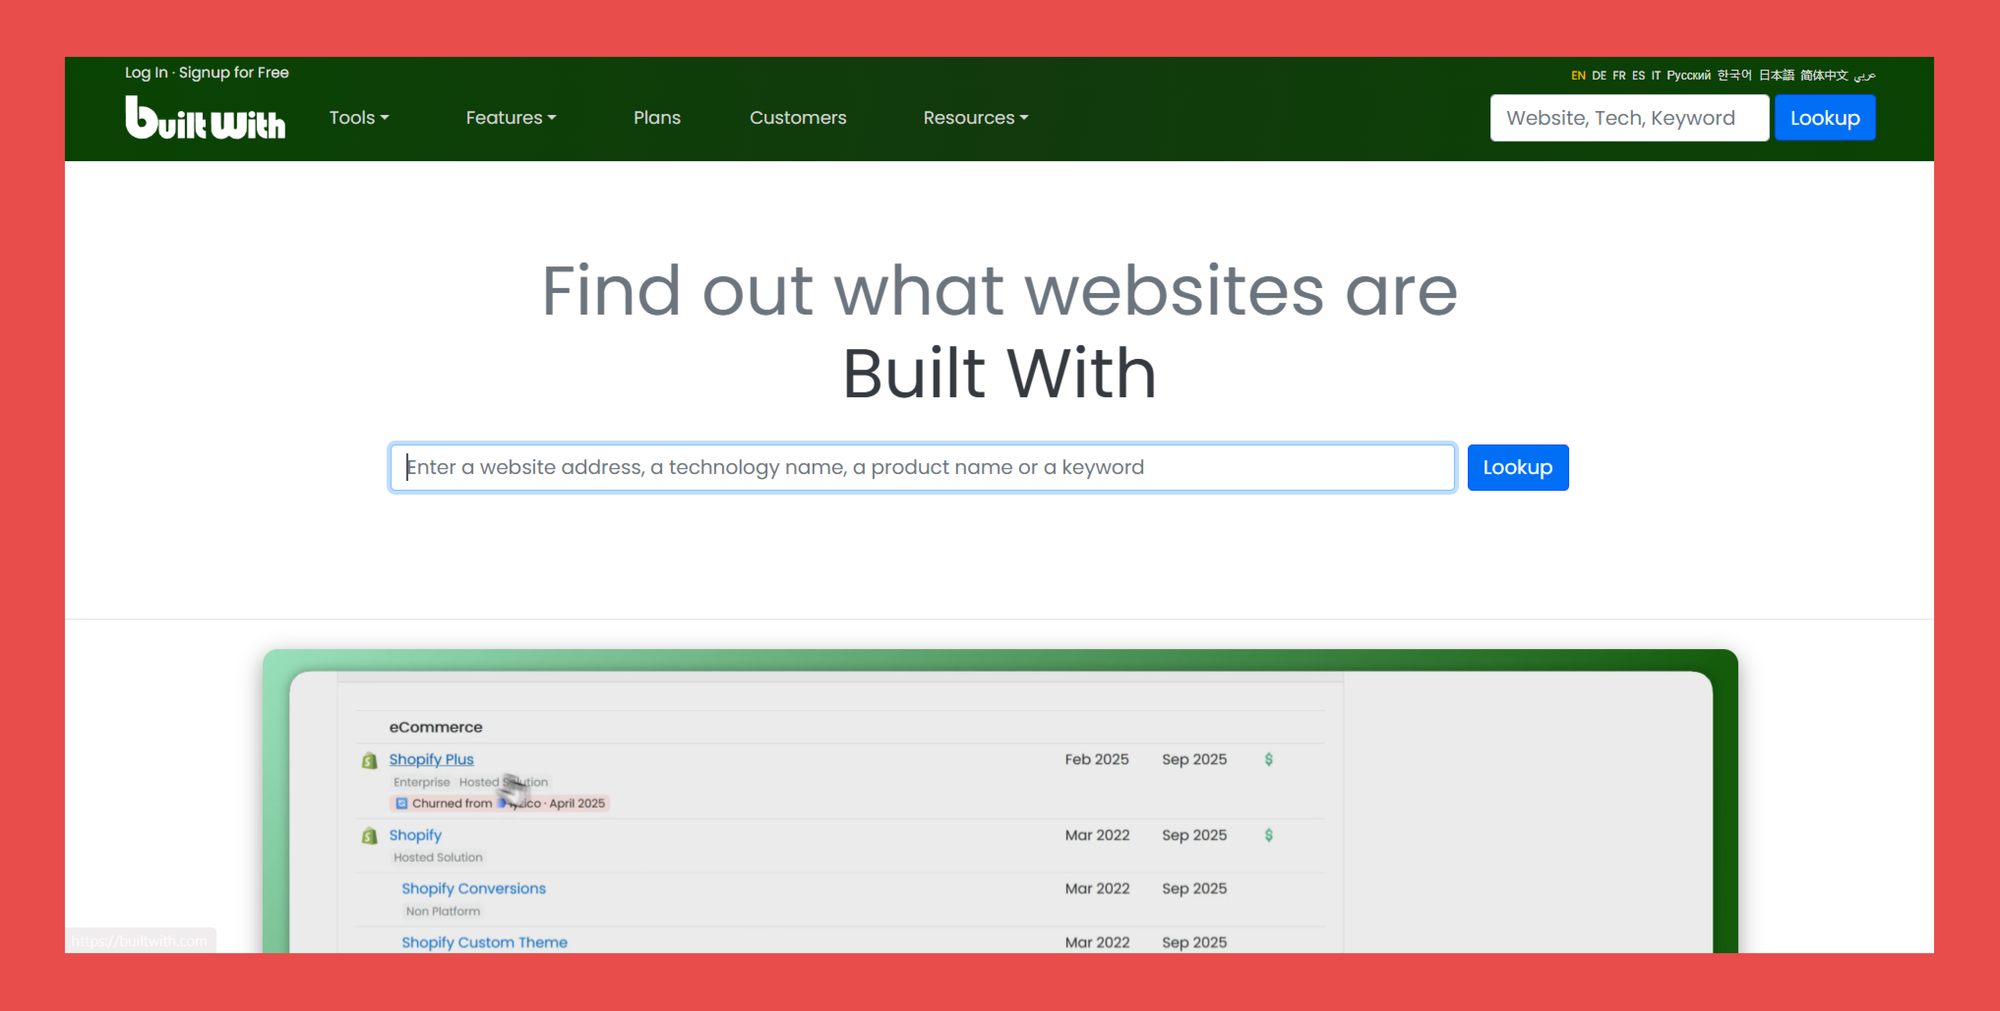The height and width of the screenshot is (1011, 2000).
Task: Click the dollar icon on the Shopify row
Action: 1269,836
